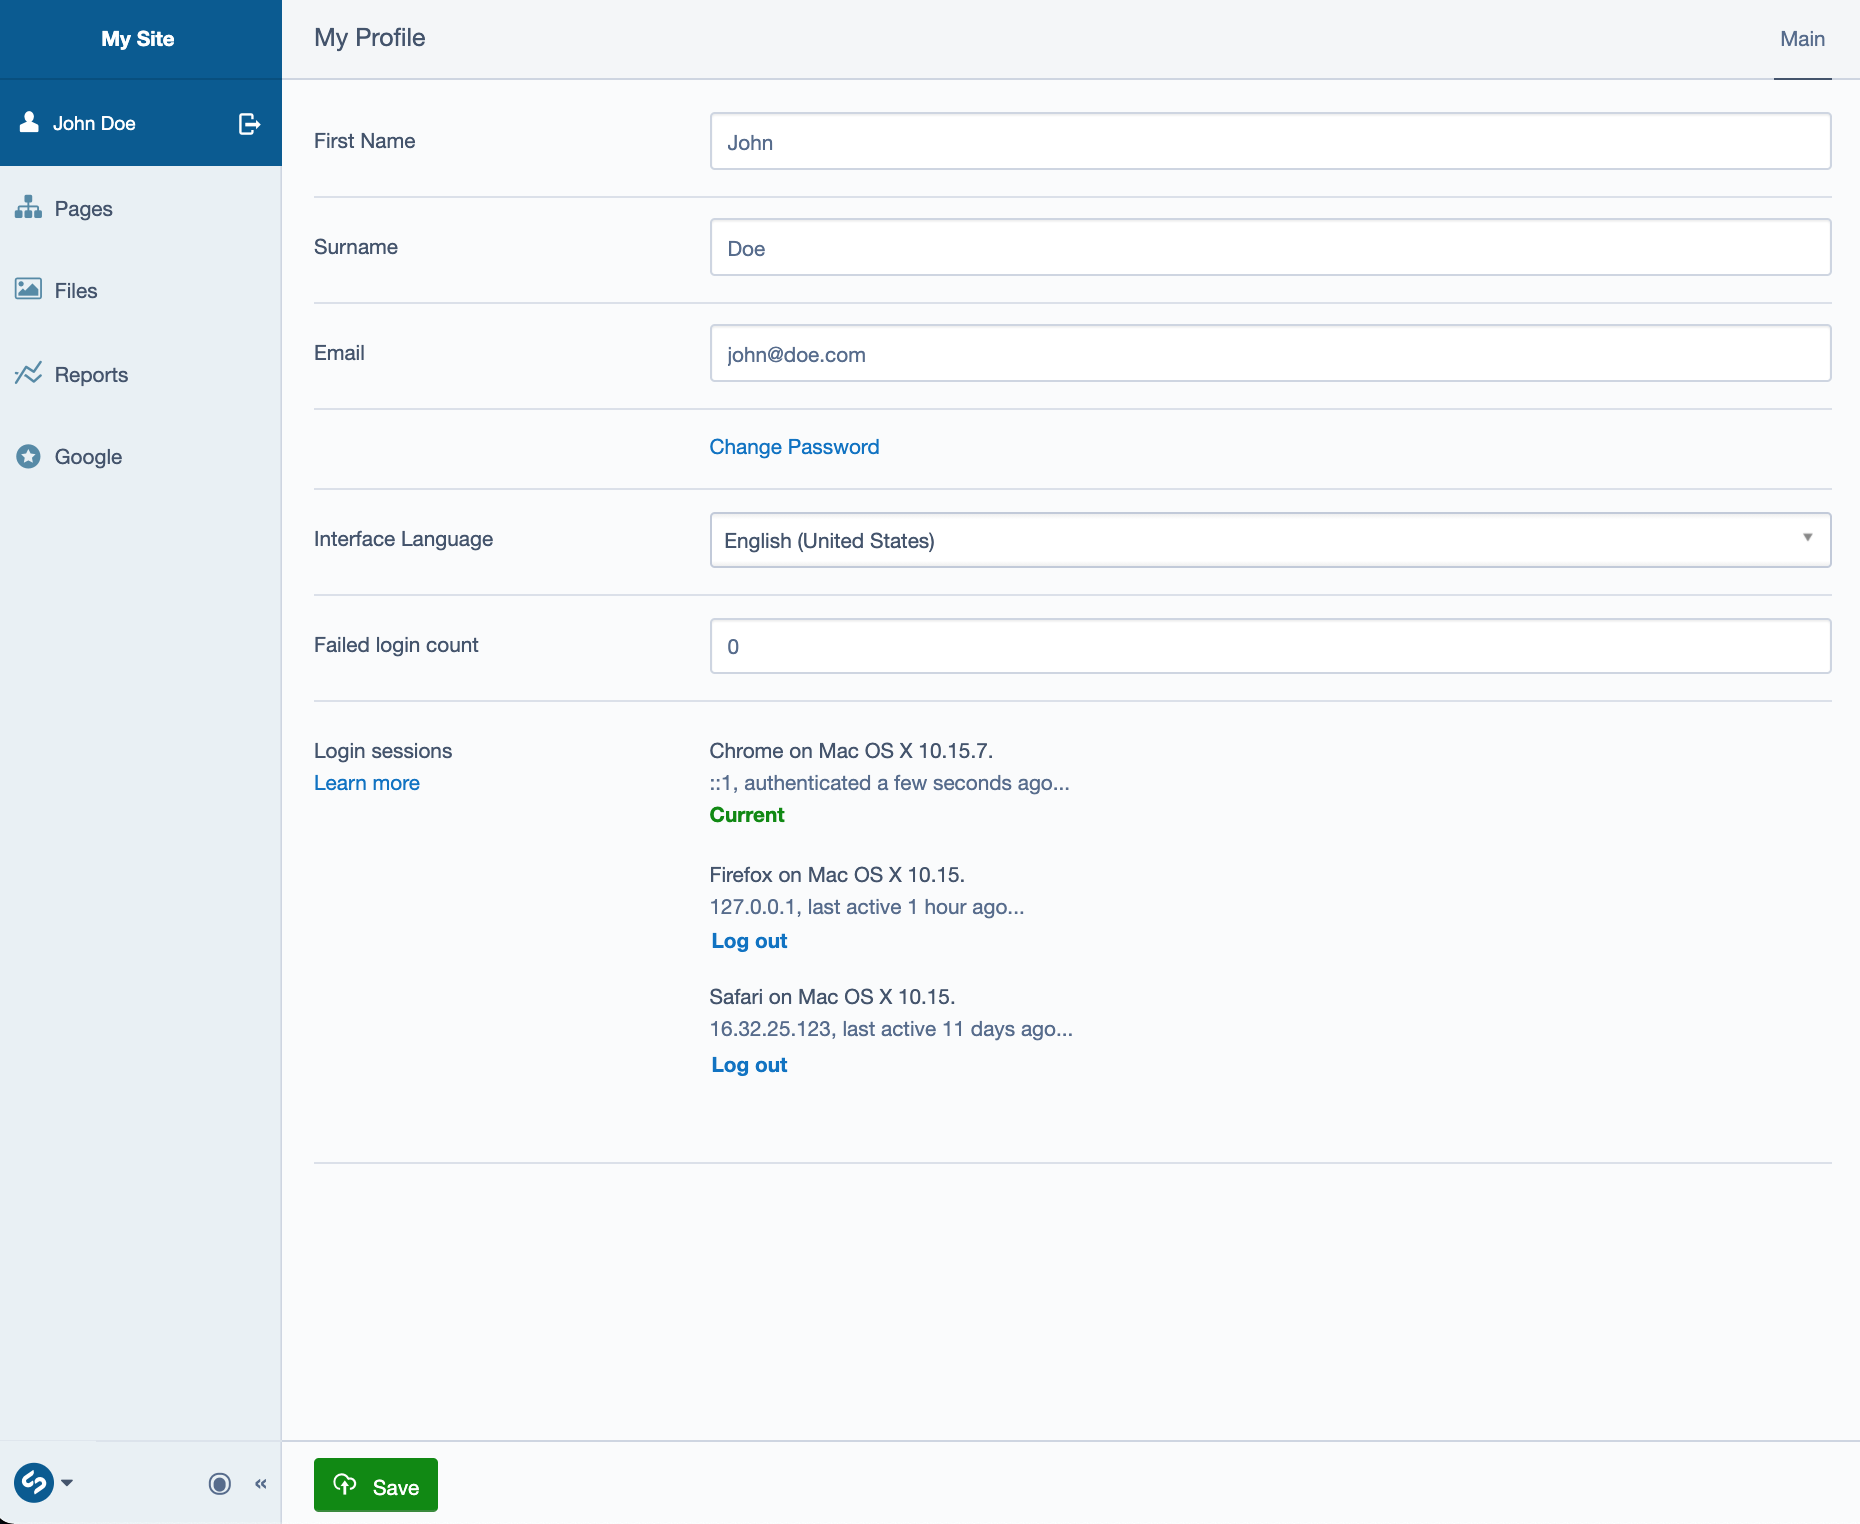Open Learn more about login sessions
This screenshot has height=1524, width=1860.
(x=366, y=783)
